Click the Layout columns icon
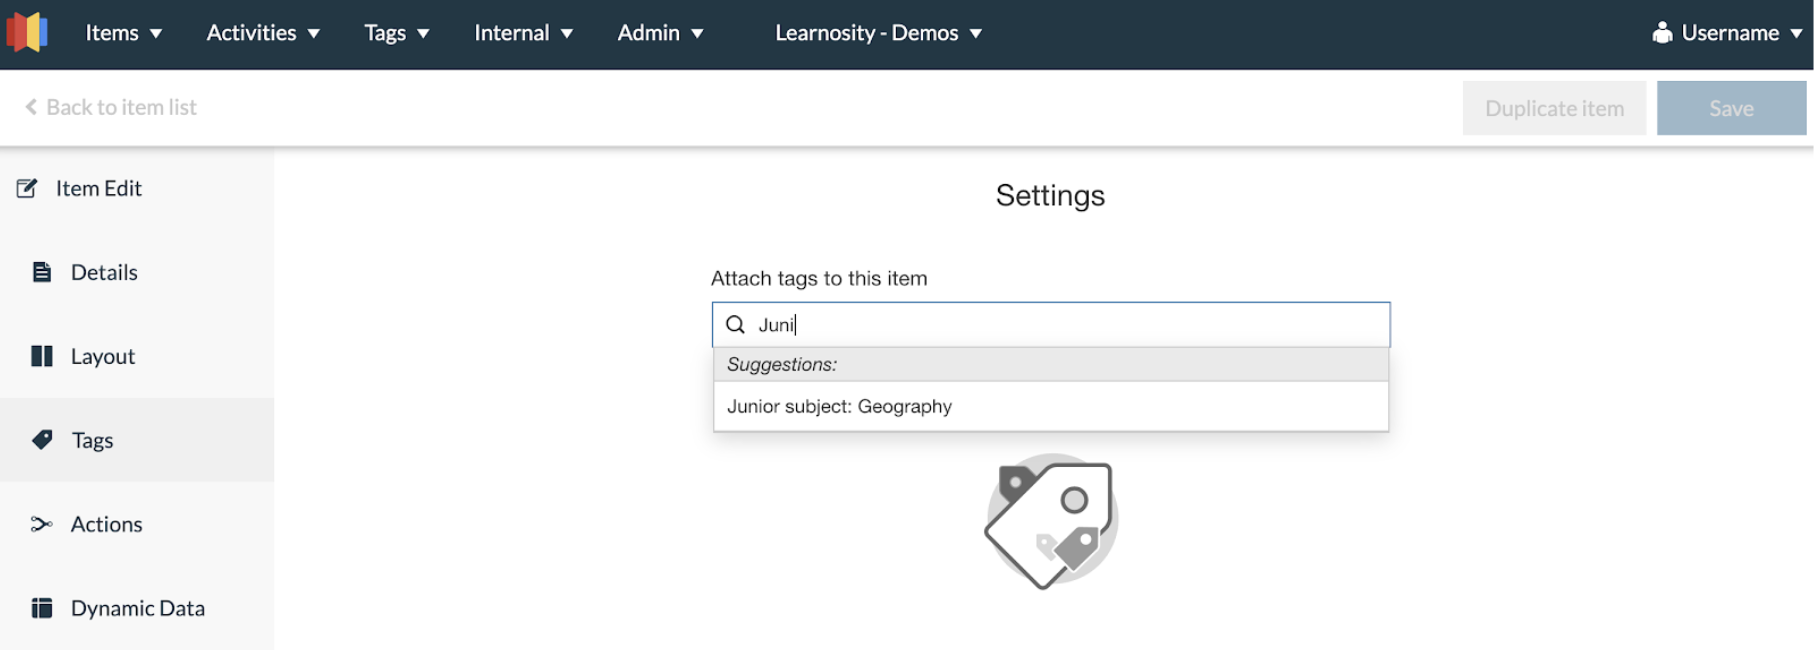The width and height of the screenshot is (1814, 650). [x=41, y=356]
